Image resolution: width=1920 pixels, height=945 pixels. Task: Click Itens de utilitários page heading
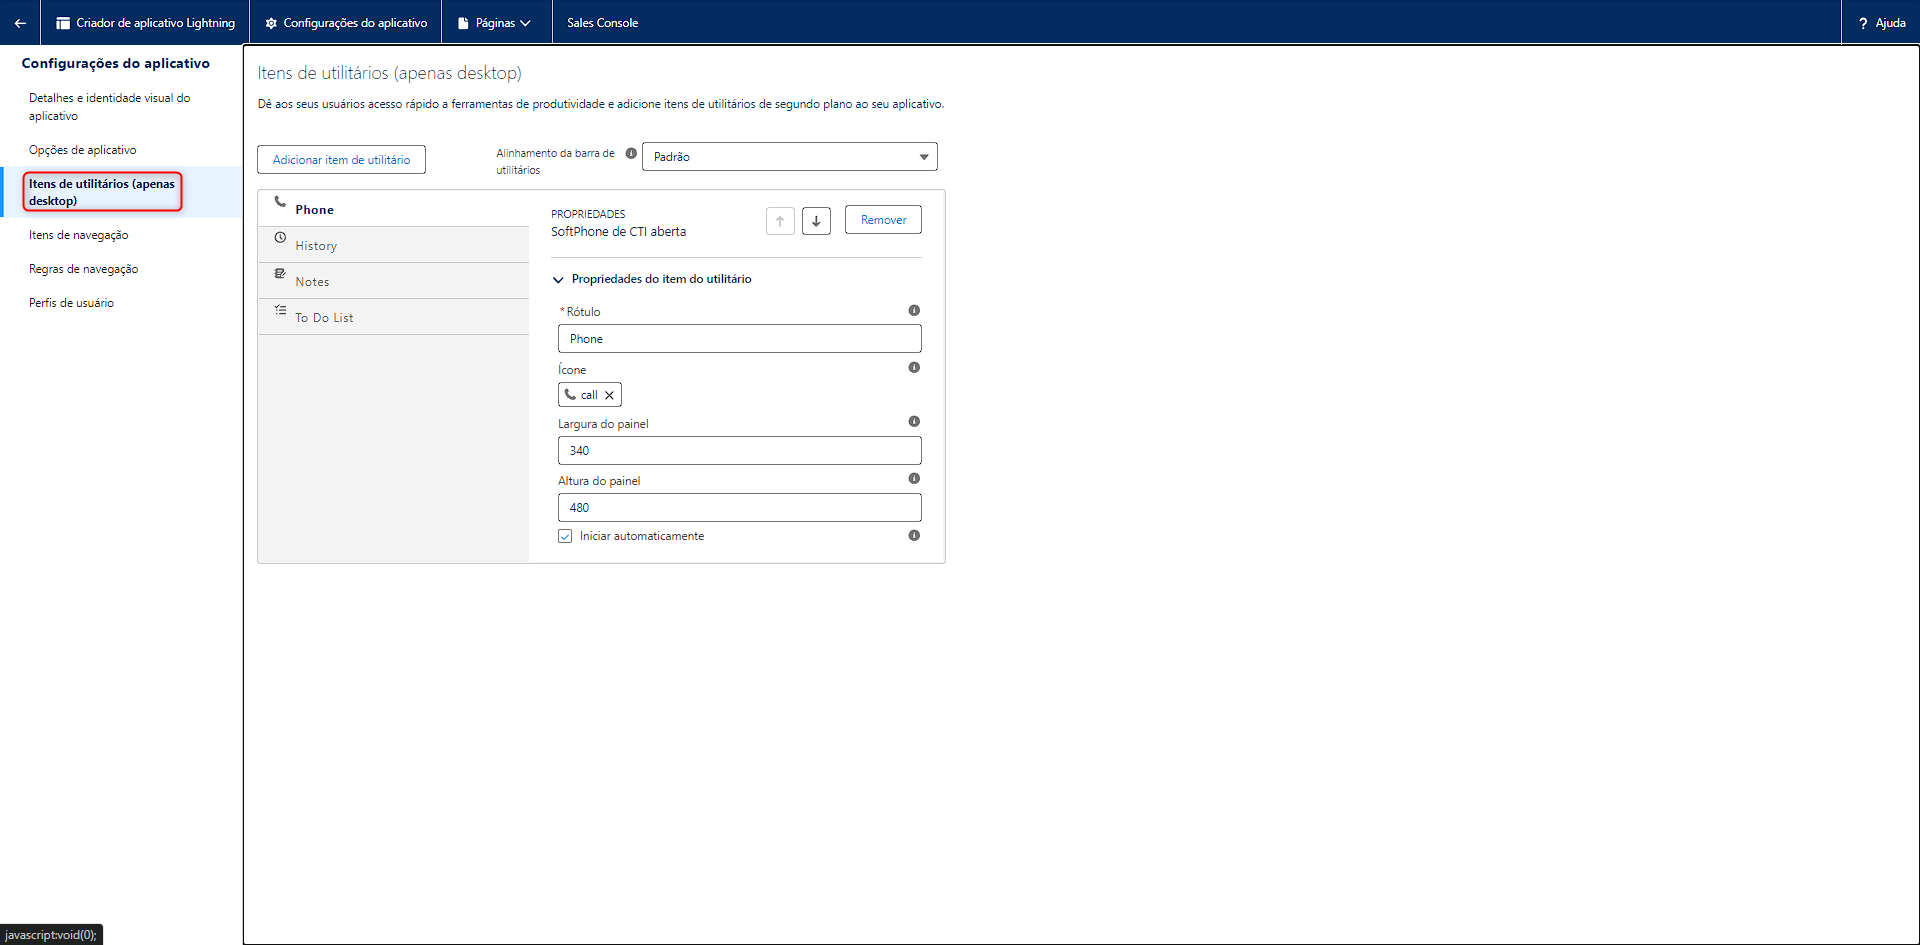coord(389,73)
